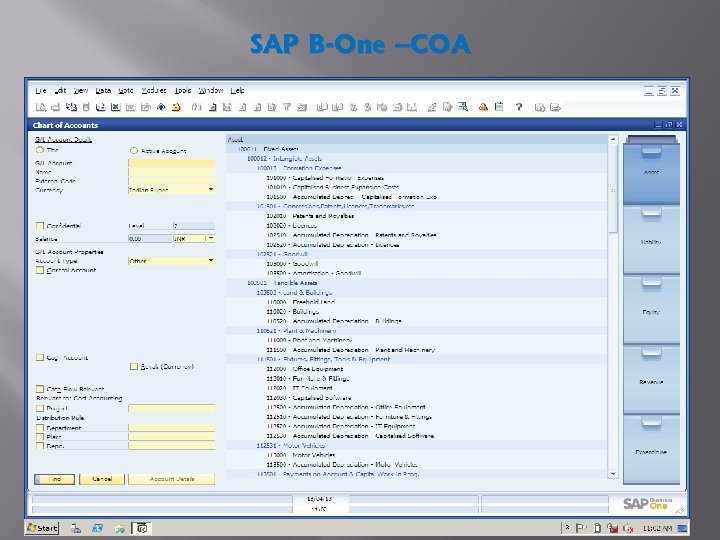
Task: Click the orange Alerts overview icon
Action: (483, 107)
